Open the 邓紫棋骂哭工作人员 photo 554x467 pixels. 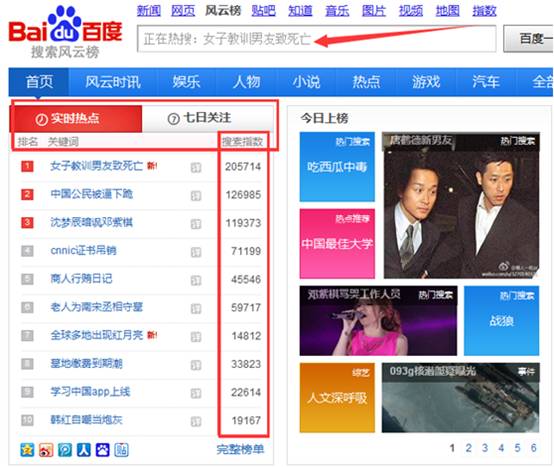tap(378, 321)
